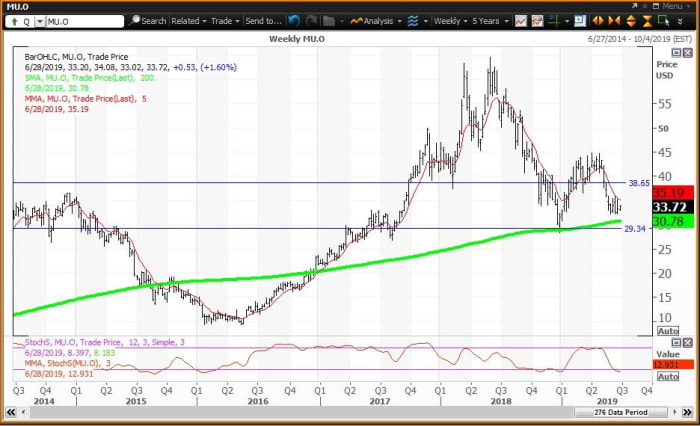Toggle Auto scaling on price axis
This screenshot has height=426, width=700.
point(668,331)
